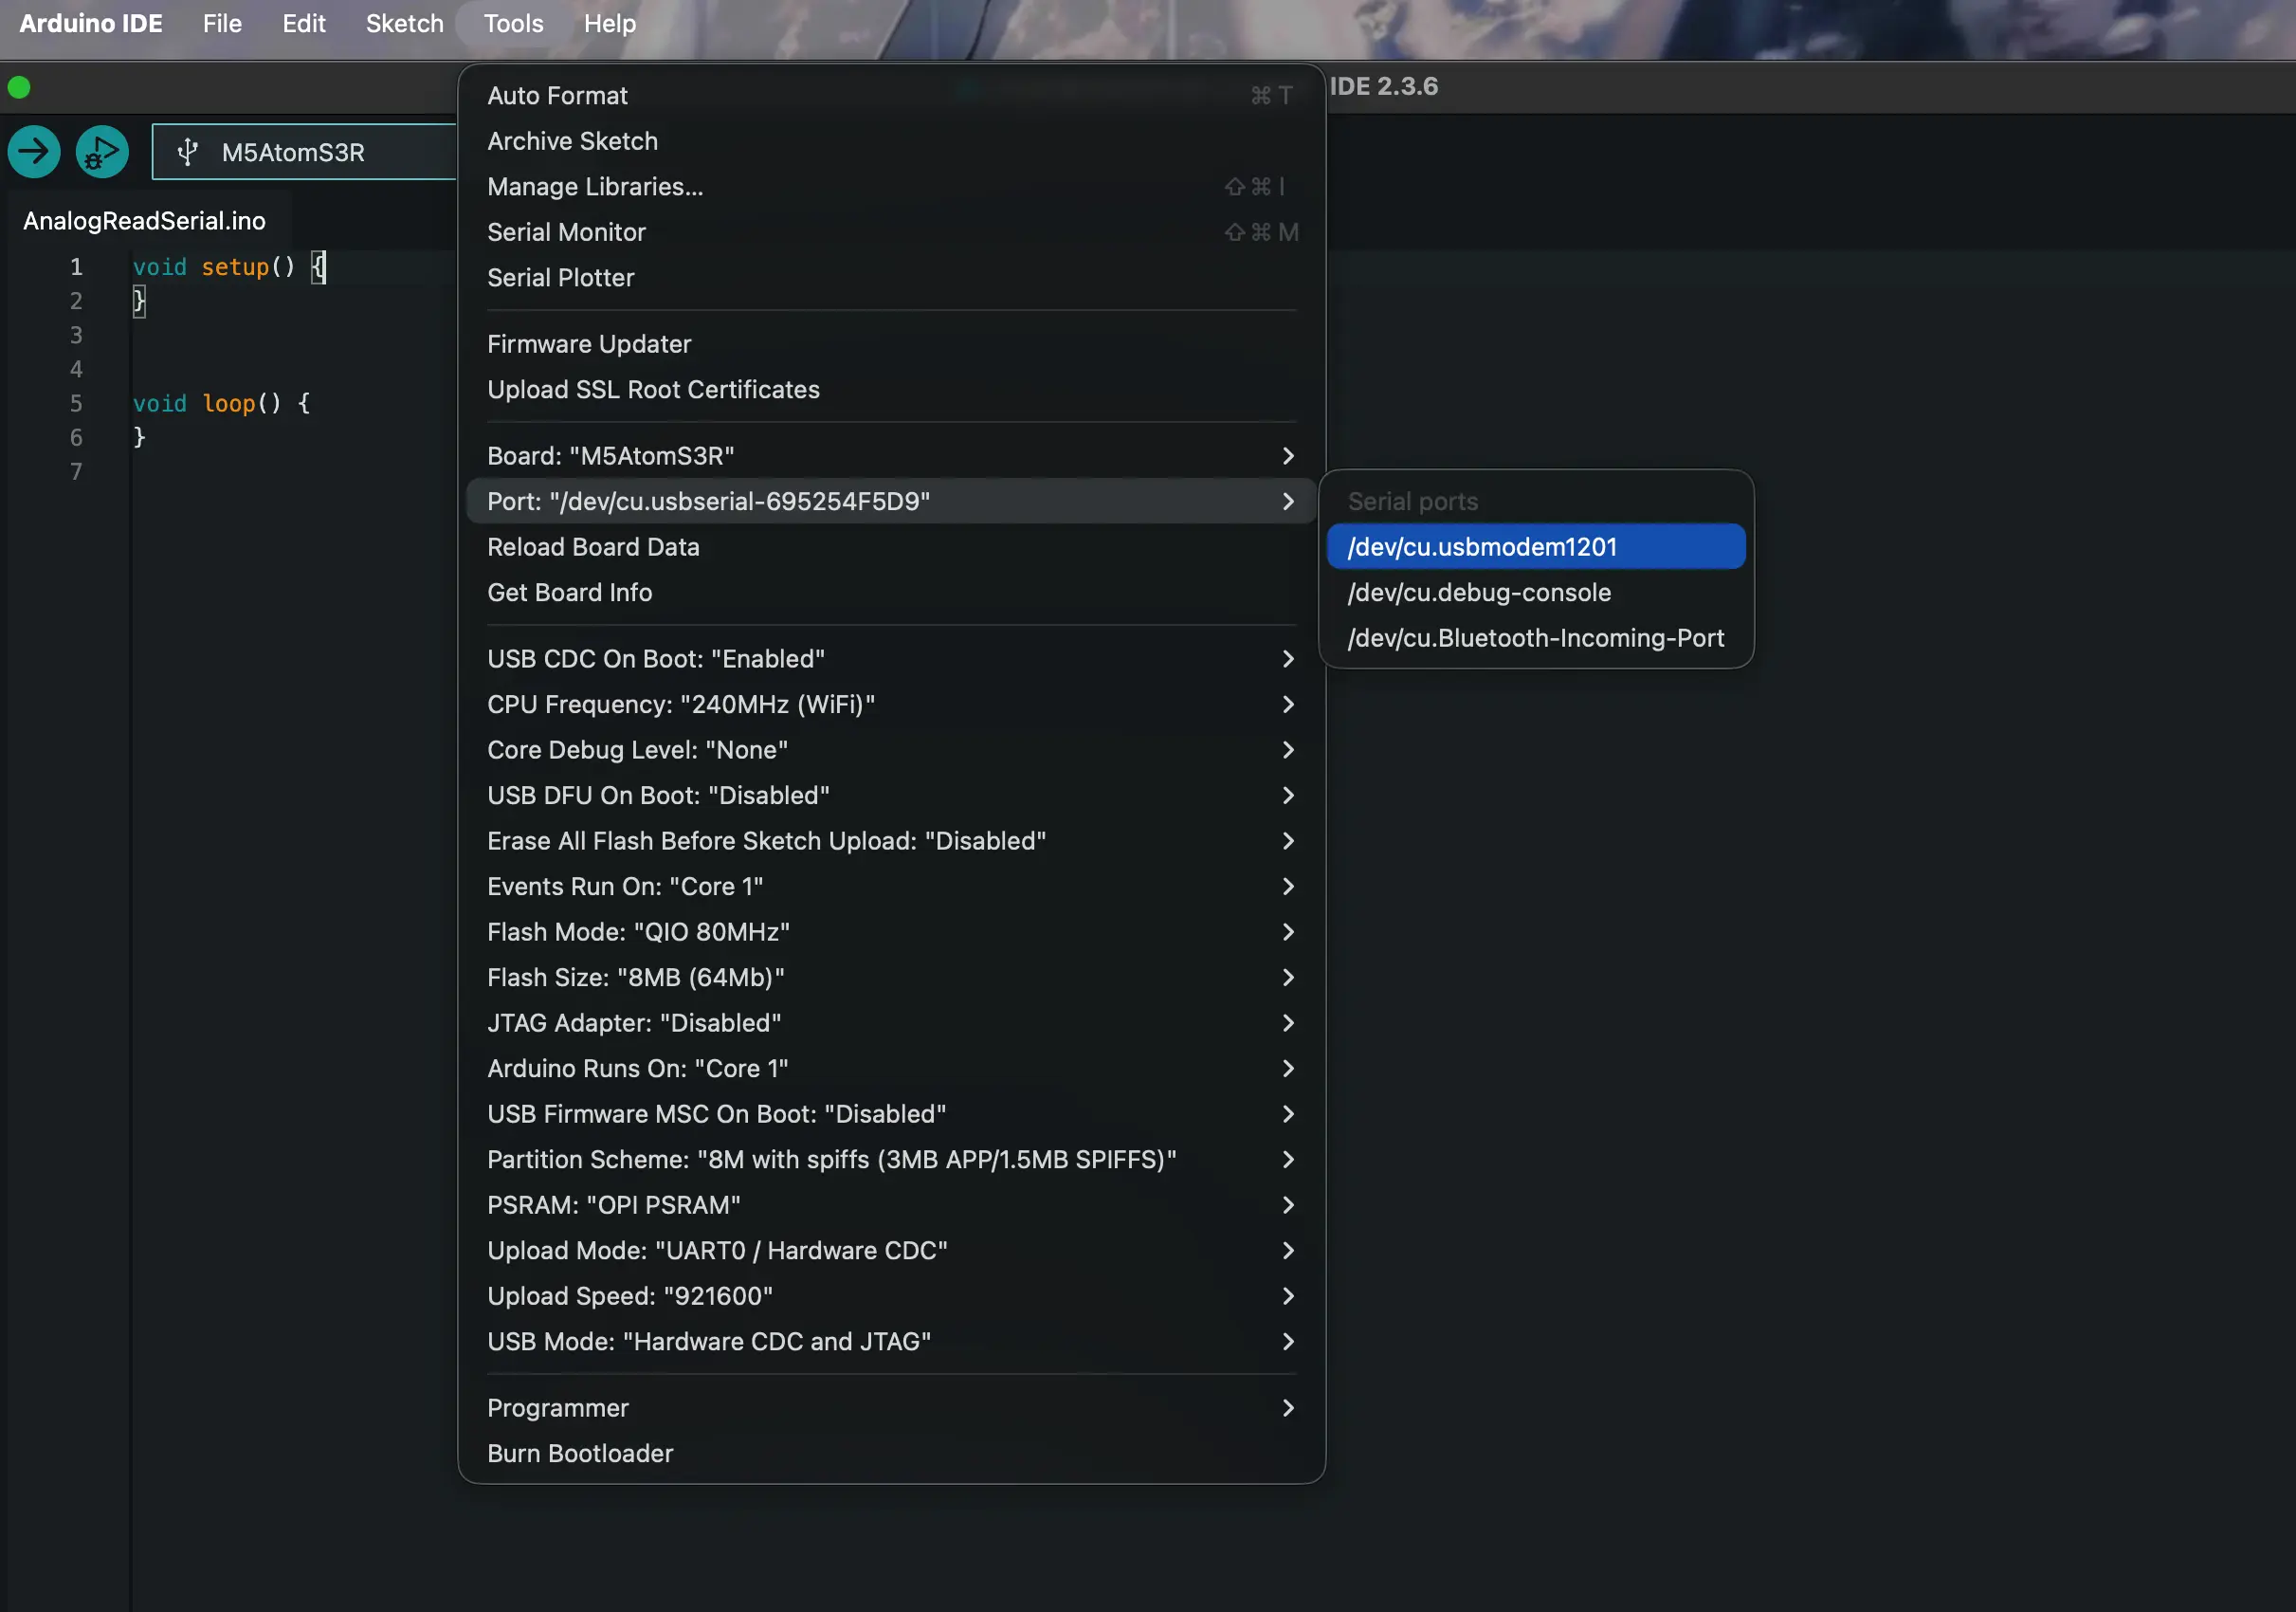Pick /dev/cu.Bluetooth-Incoming-Port port
This screenshot has height=1612, width=2296.
pos(1534,638)
